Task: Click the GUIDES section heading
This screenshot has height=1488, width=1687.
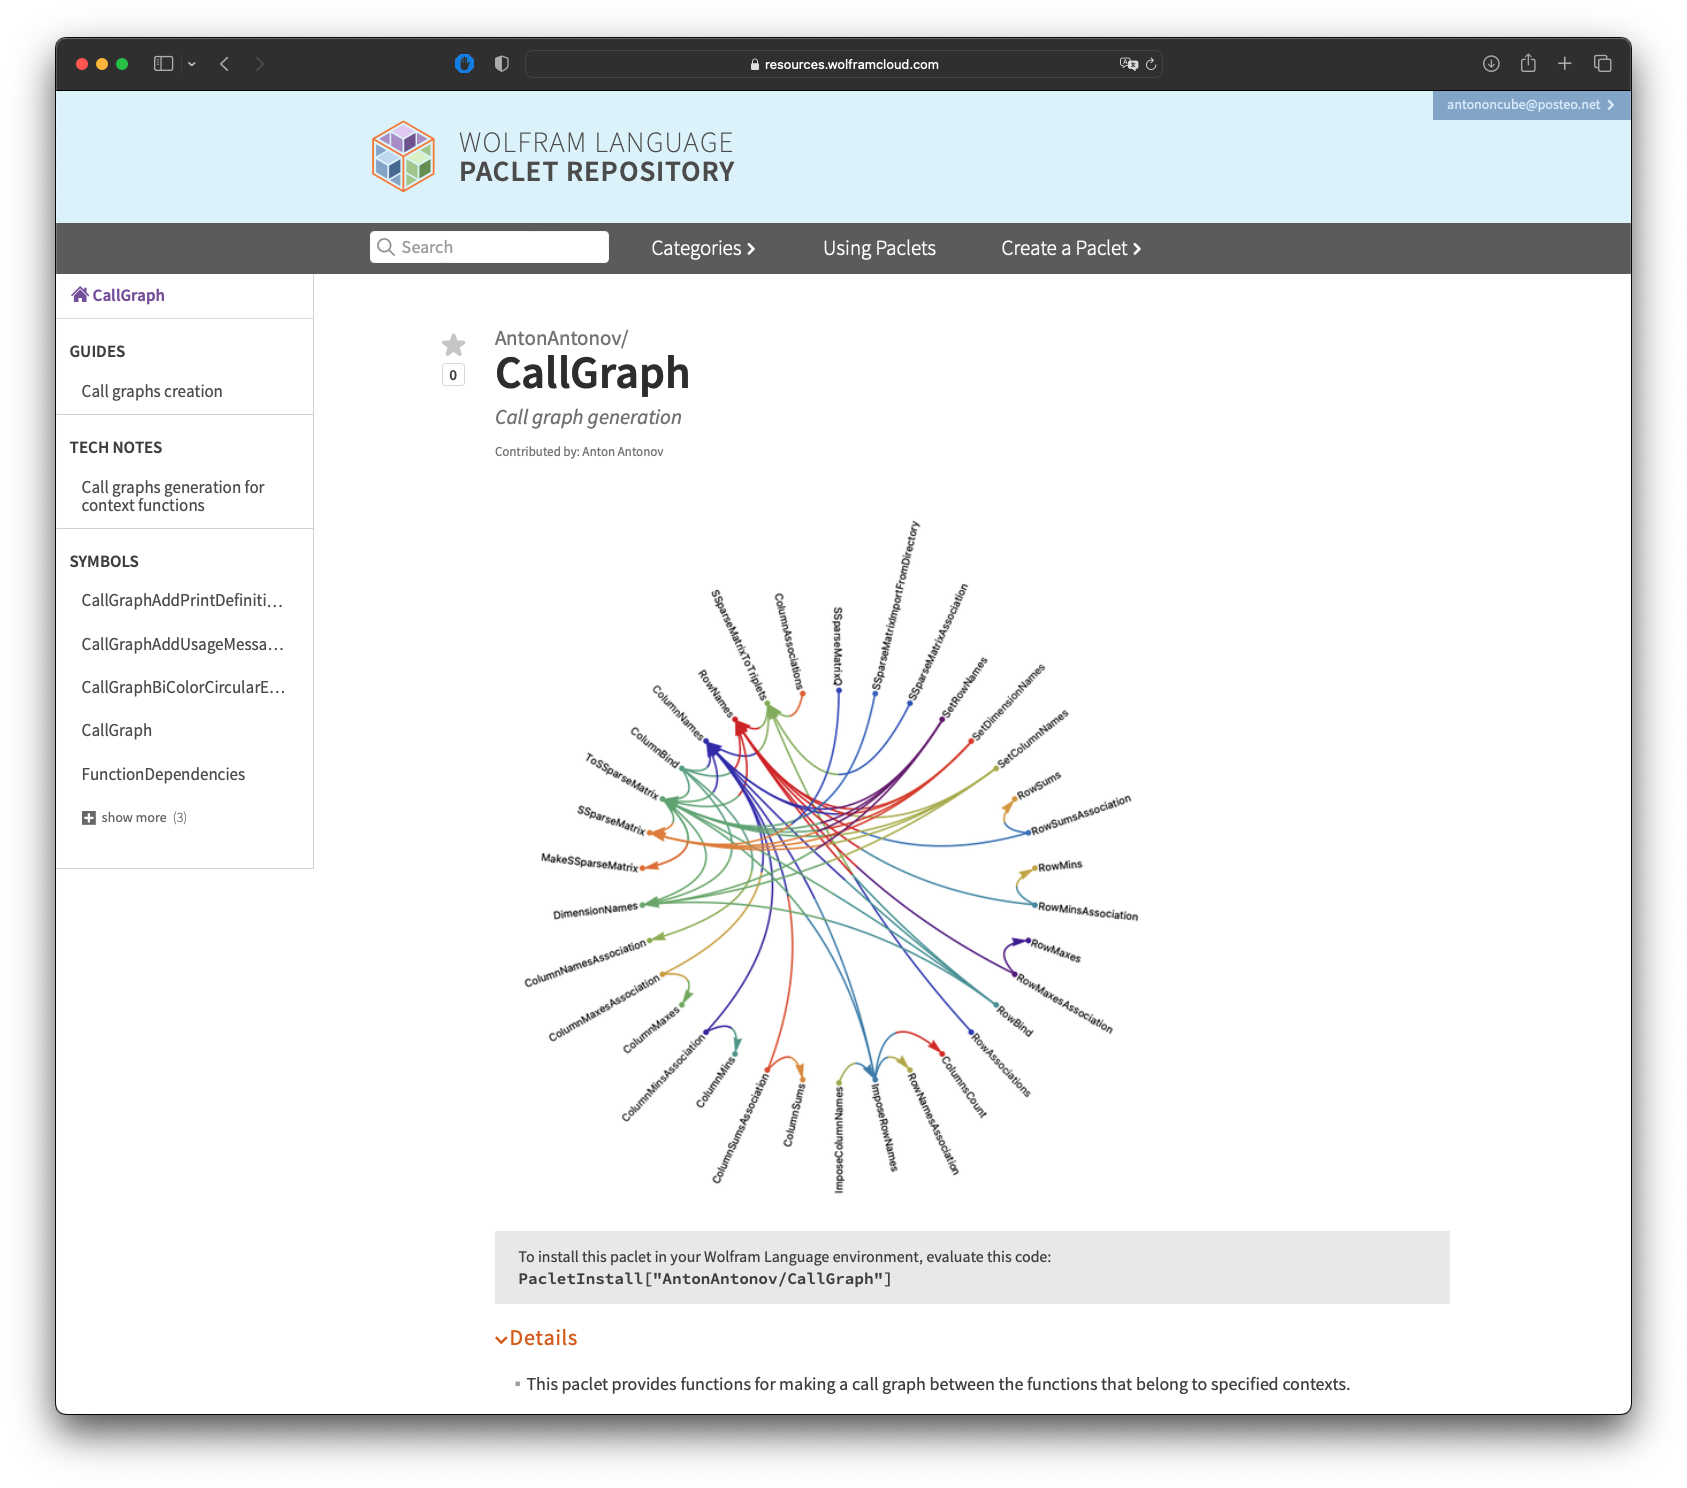Action: point(97,351)
